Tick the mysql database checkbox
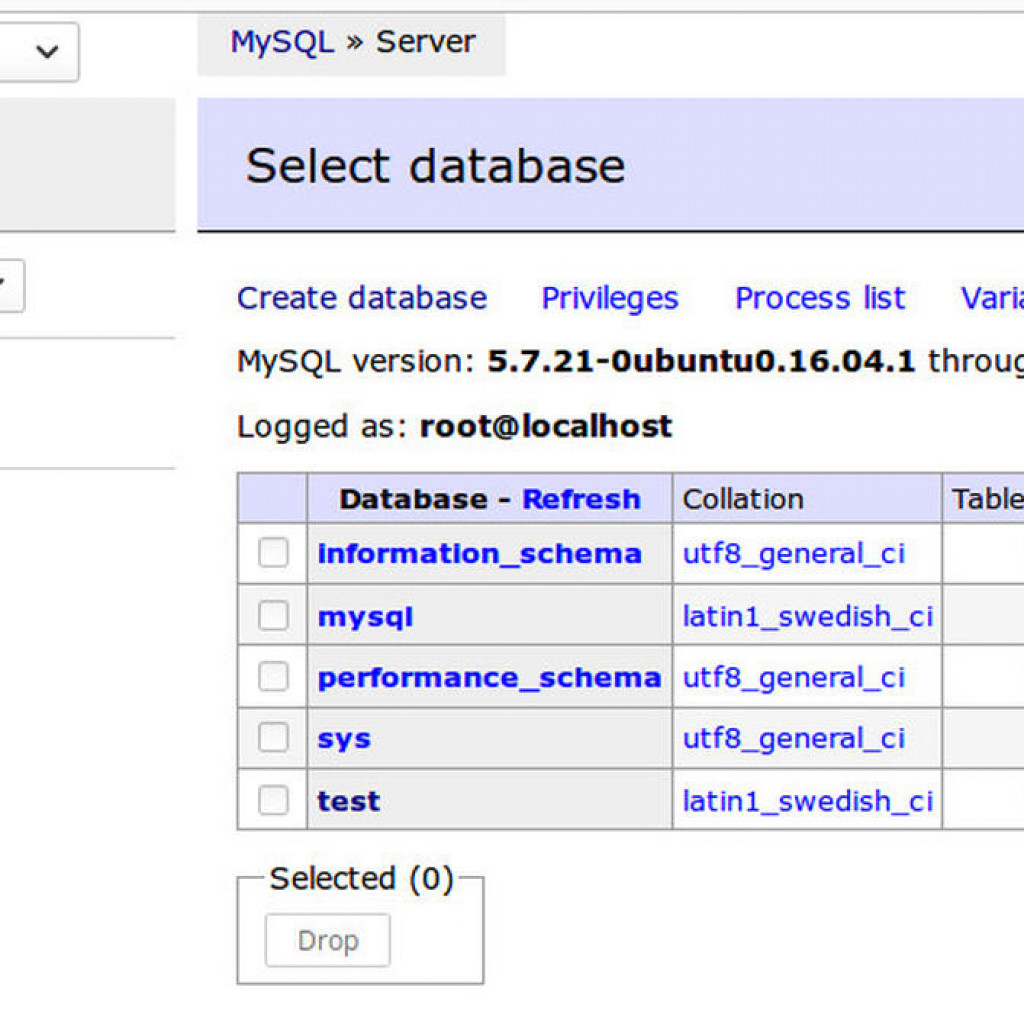 (x=273, y=615)
